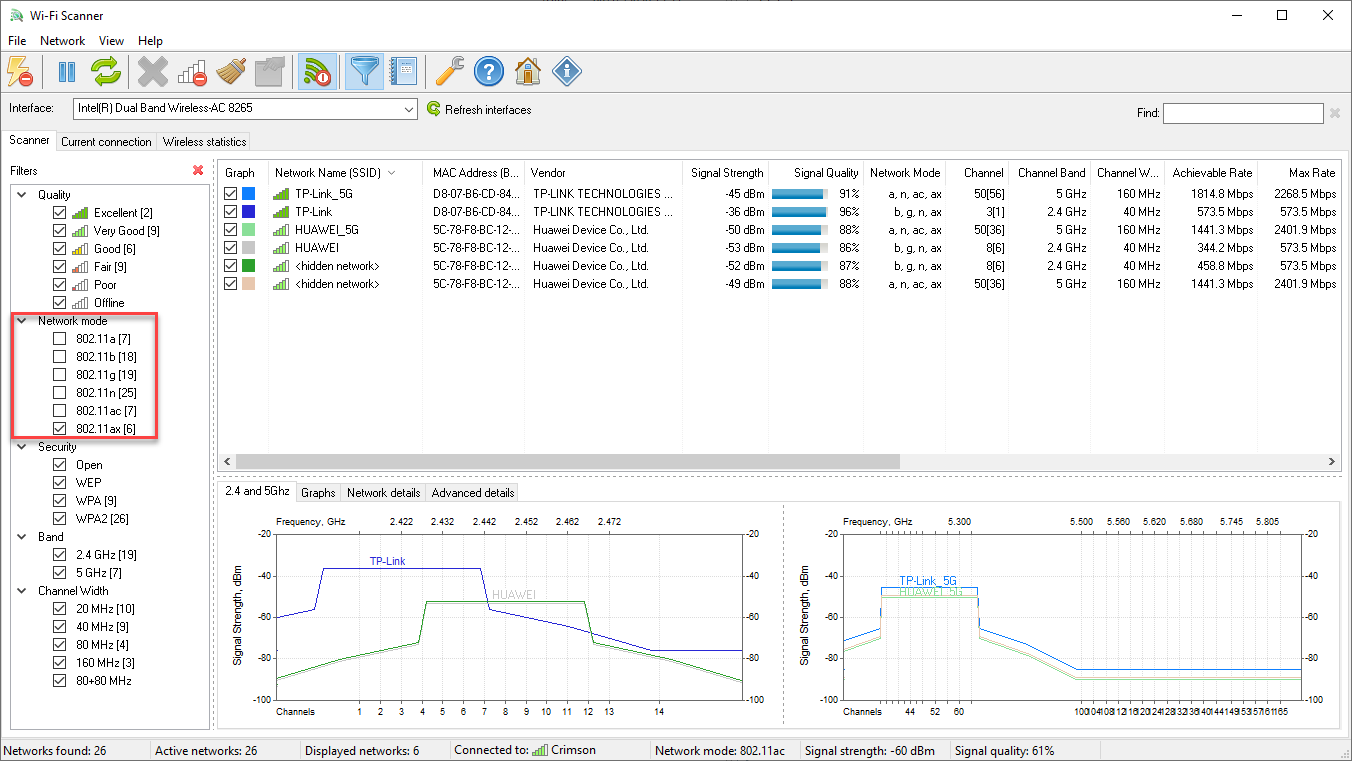Click the green refresh arrows icon
This screenshot has height=761, width=1352.
tap(106, 72)
